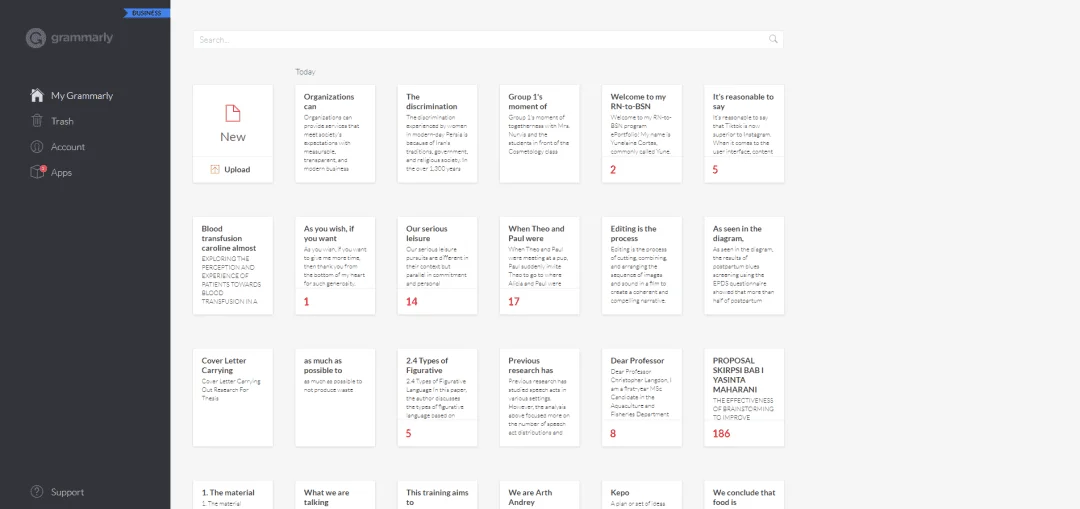Open 'What we are talking' document
This screenshot has height=509, width=1080.
pos(335,495)
